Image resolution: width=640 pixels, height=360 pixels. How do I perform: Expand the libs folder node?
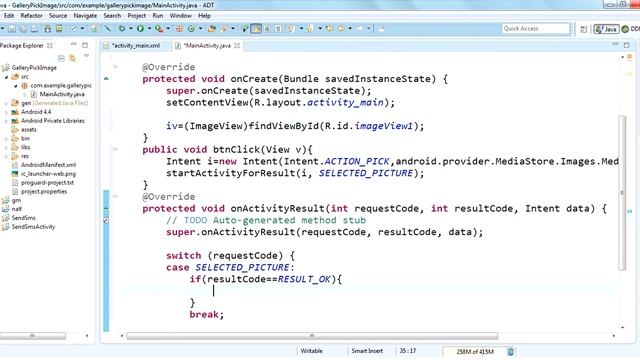pyautogui.click(x=6, y=148)
